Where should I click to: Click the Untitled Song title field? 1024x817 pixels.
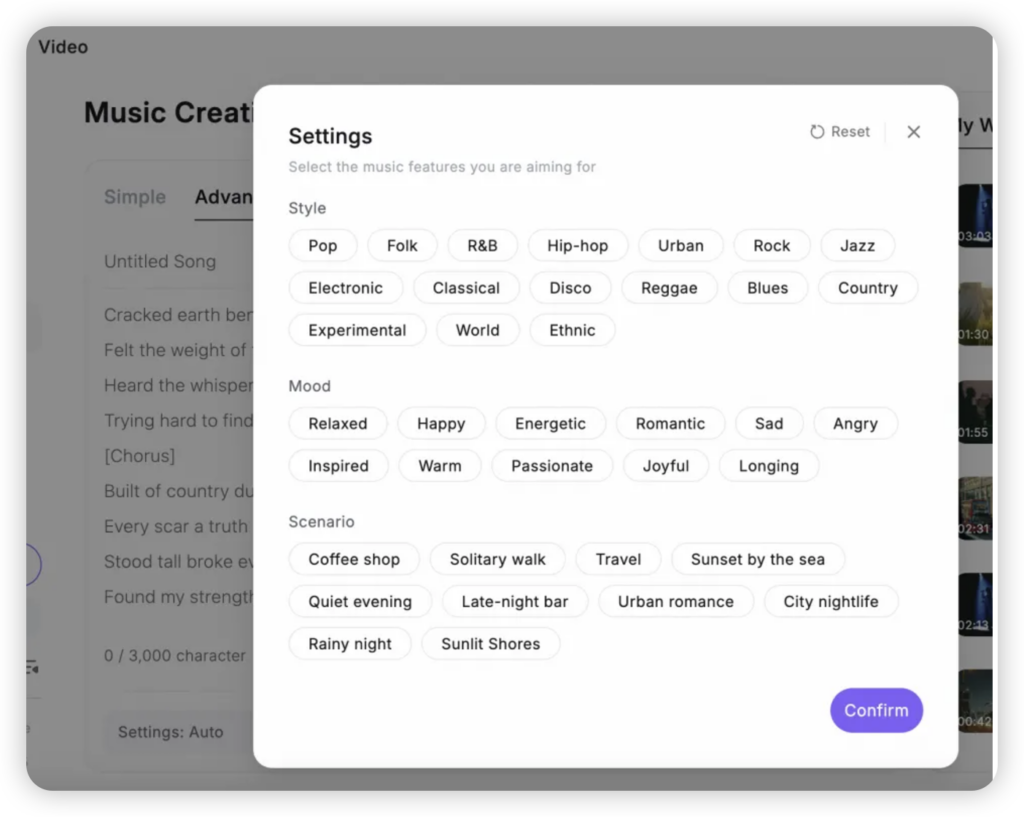[160, 262]
